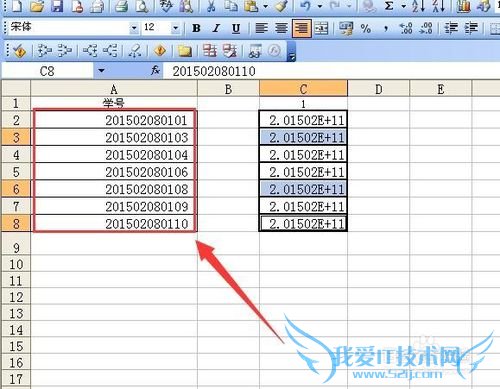
Task: Select column D header
Action: click(379, 89)
